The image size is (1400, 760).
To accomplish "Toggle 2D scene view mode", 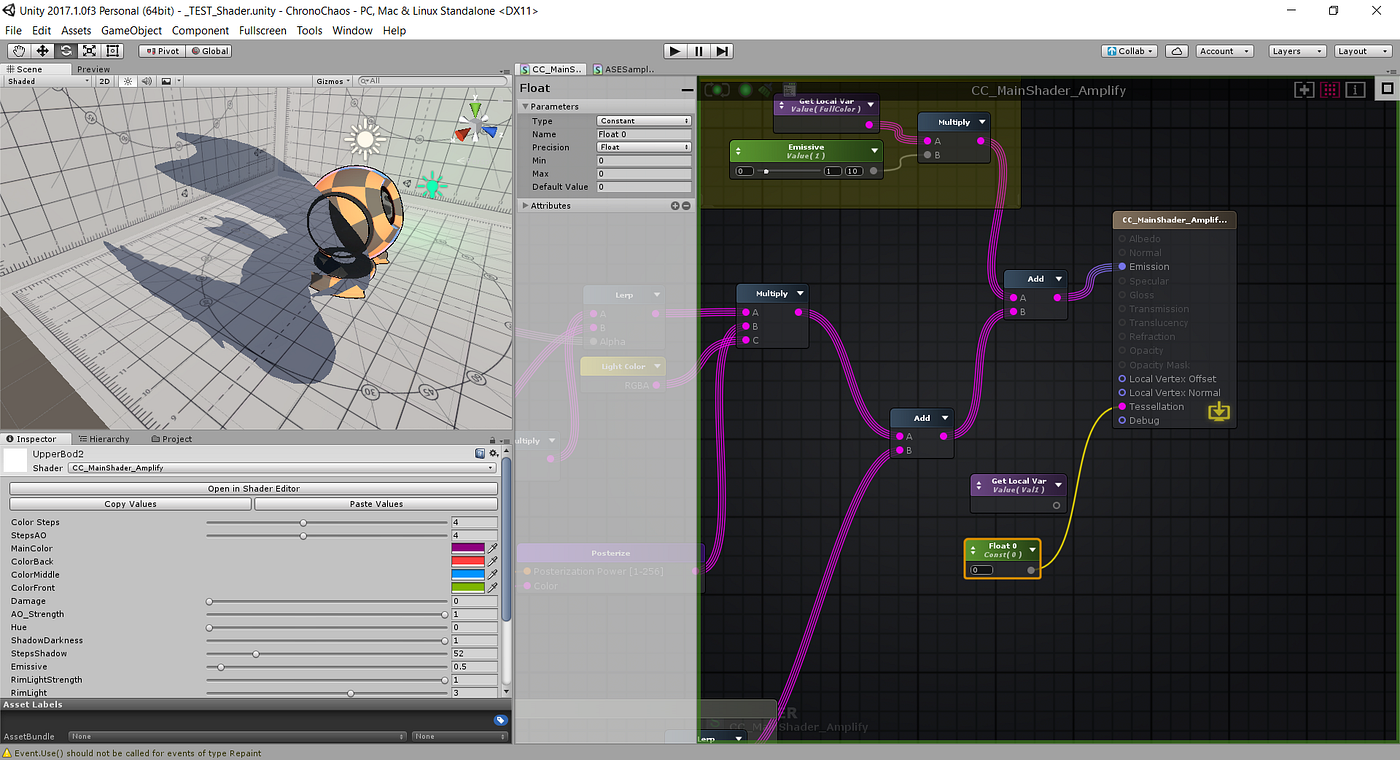I will [x=104, y=81].
